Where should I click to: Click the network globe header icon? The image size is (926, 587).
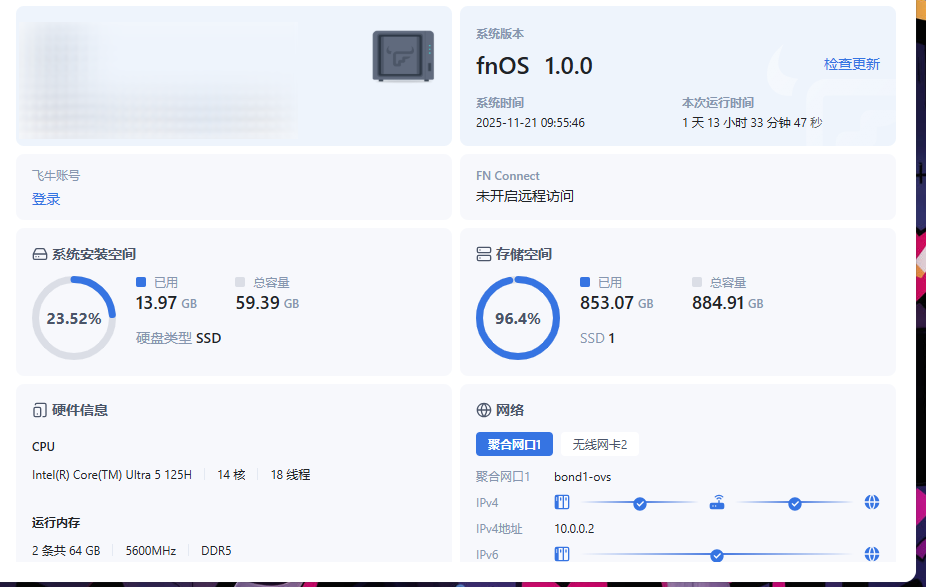(x=484, y=410)
